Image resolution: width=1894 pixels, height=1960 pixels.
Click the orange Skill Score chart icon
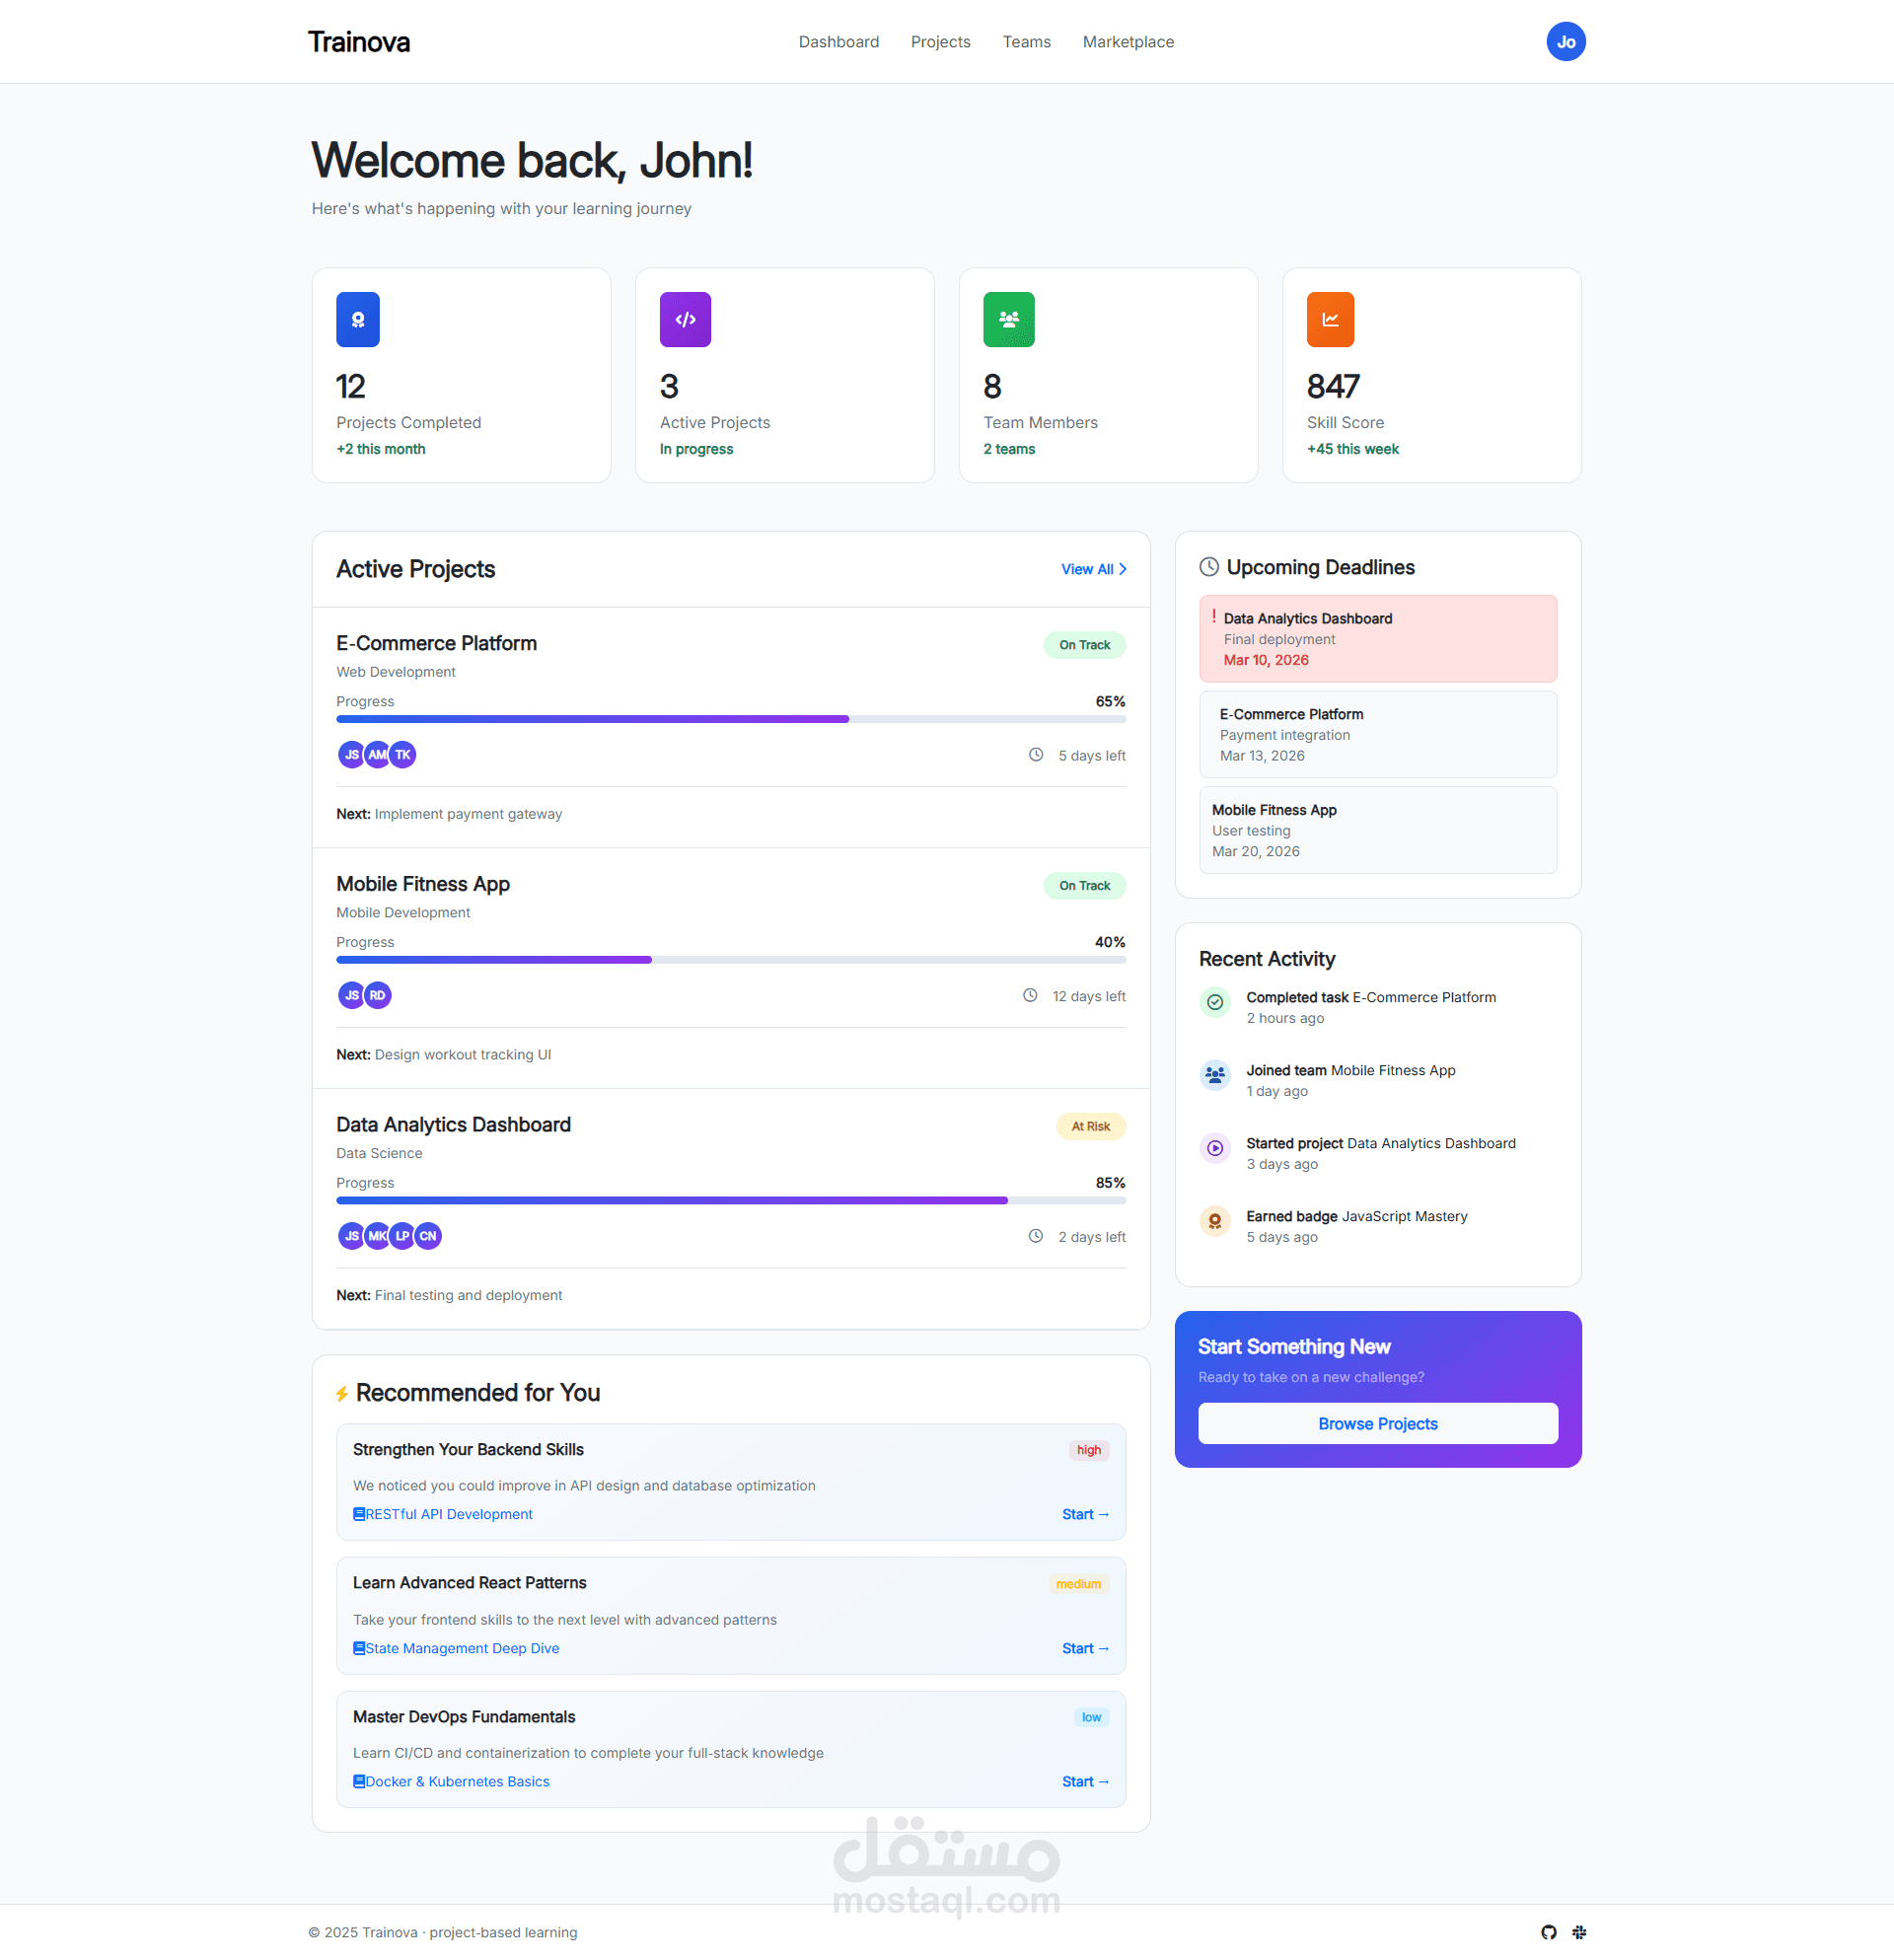1329,319
